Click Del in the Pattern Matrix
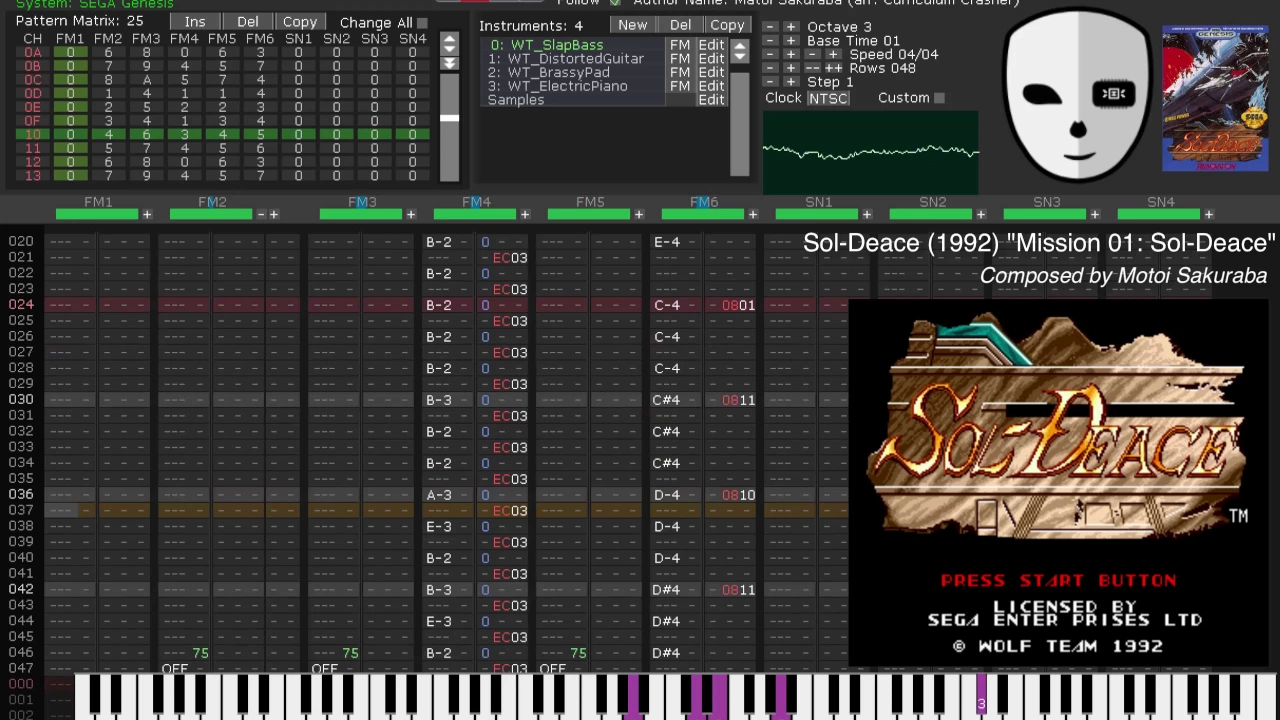Image resolution: width=1280 pixels, height=720 pixels. 247,22
